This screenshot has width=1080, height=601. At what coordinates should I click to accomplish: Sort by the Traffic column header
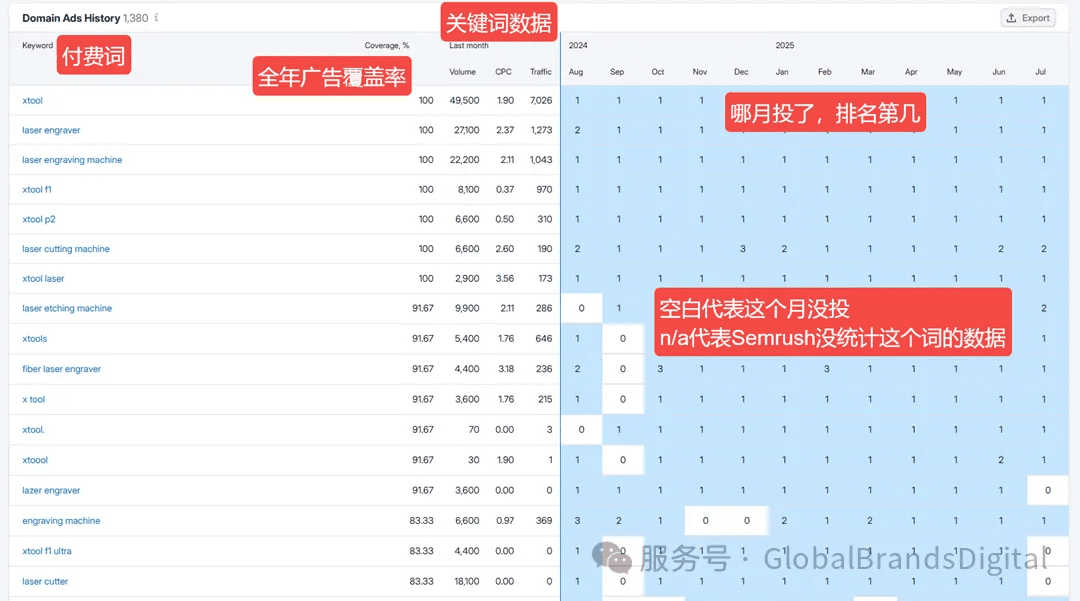541,72
